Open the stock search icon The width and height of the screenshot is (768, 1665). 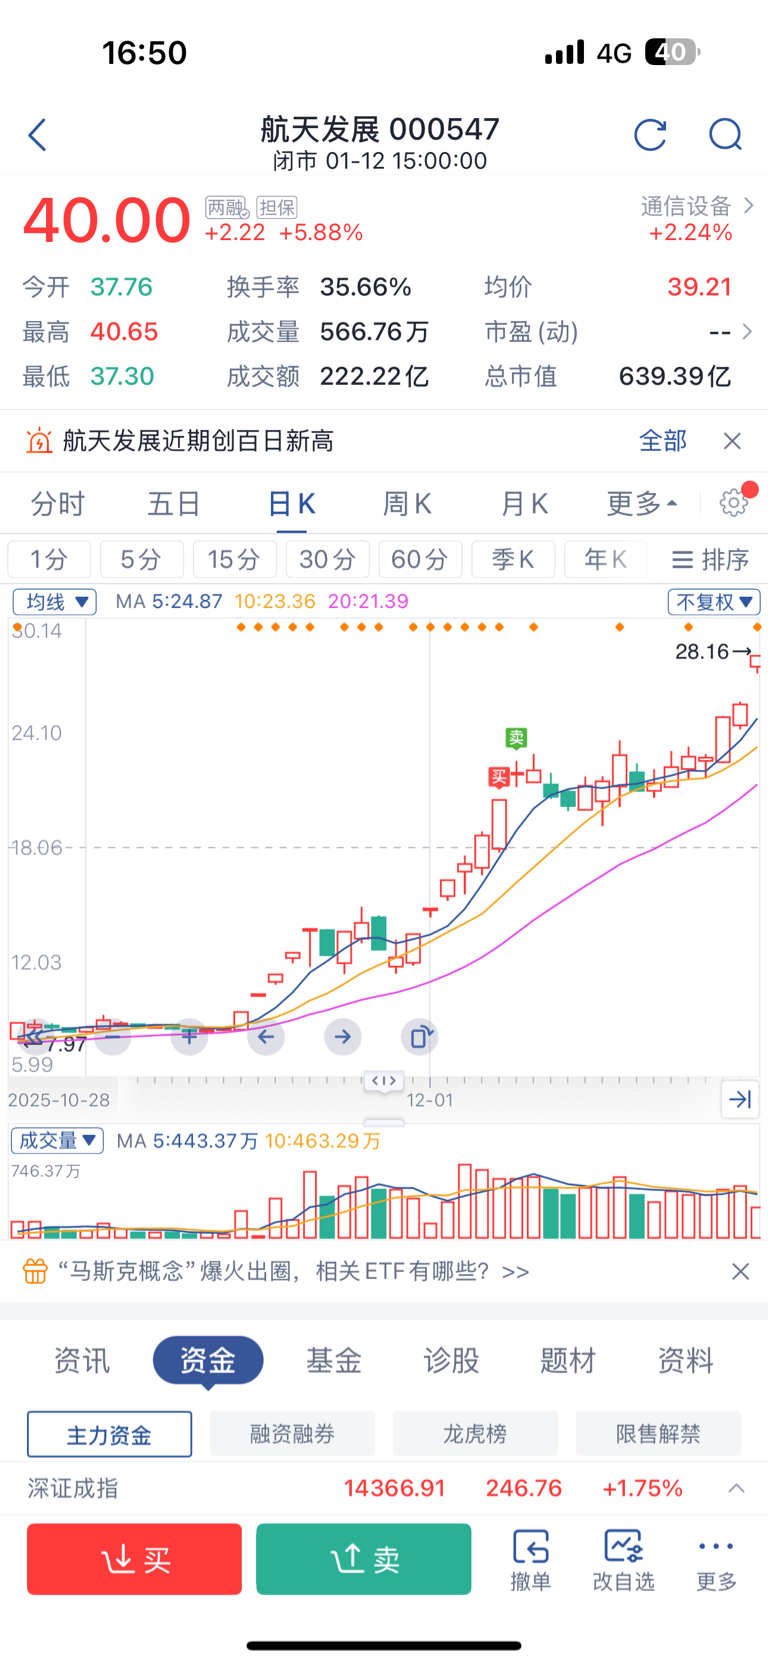click(x=725, y=135)
